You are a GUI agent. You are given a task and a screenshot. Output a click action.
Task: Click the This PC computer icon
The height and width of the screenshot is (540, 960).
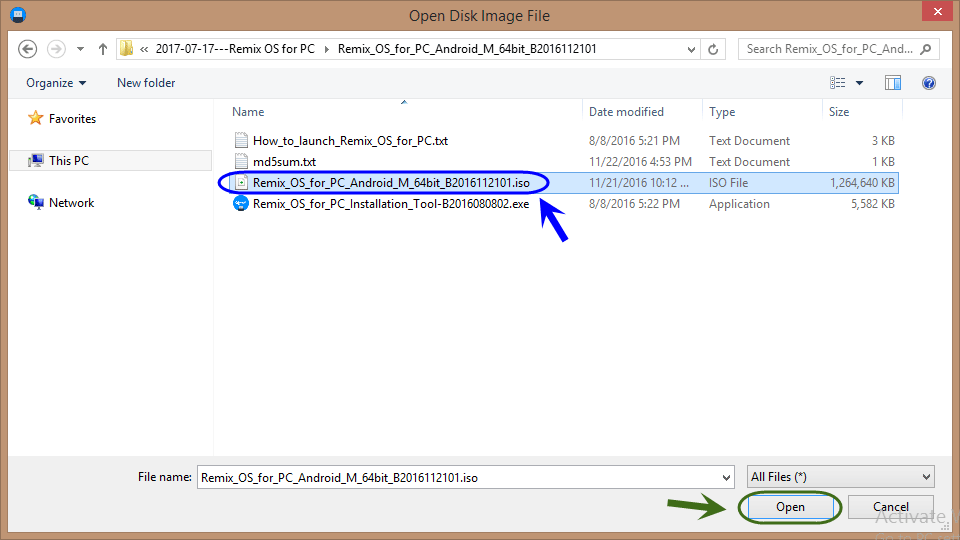click(36, 160)
